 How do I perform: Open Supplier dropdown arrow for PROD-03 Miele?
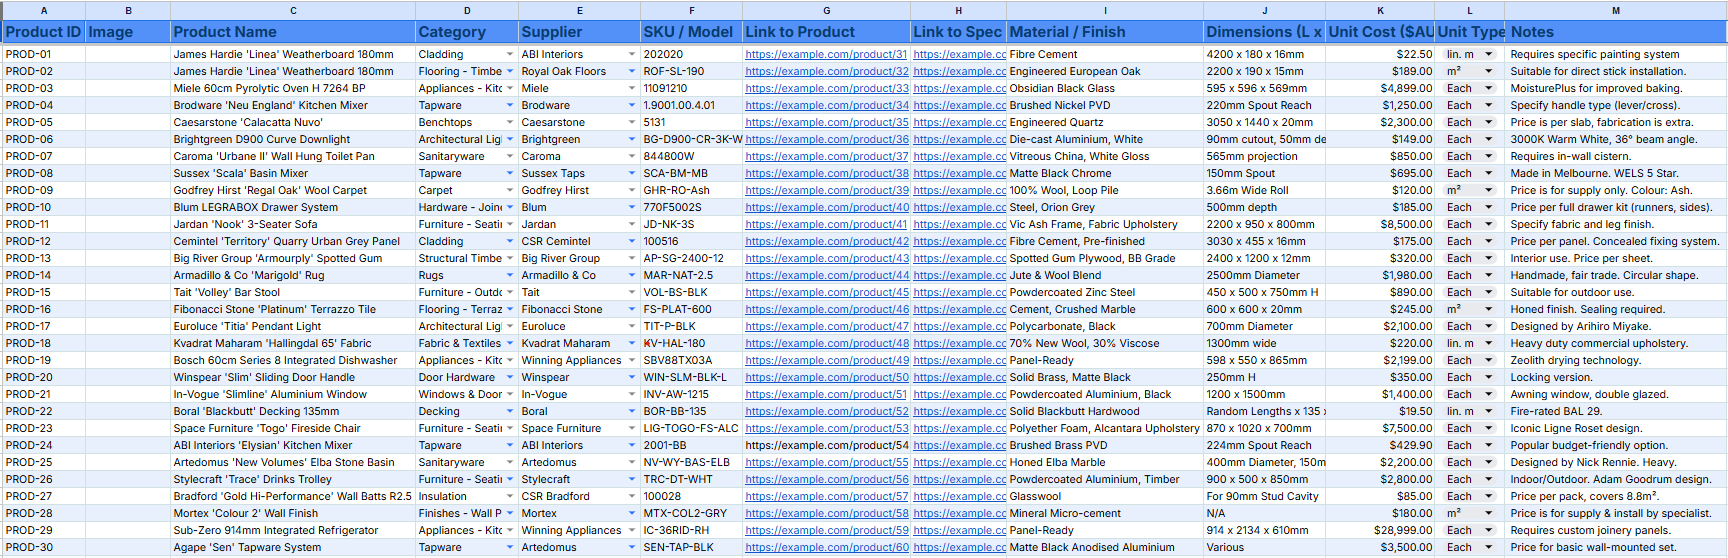pyautogui.click(x=632, y=89)
